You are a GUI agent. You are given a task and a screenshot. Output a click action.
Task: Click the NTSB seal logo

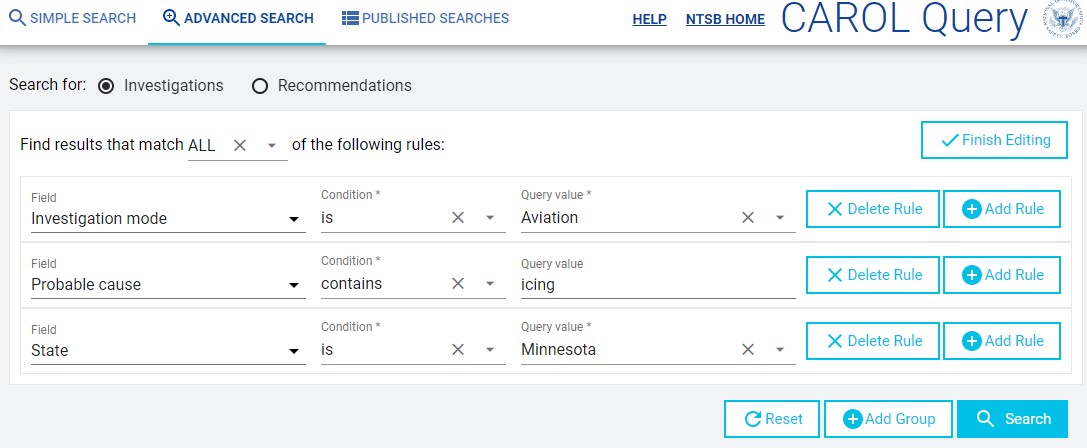tap(1062, 19)
